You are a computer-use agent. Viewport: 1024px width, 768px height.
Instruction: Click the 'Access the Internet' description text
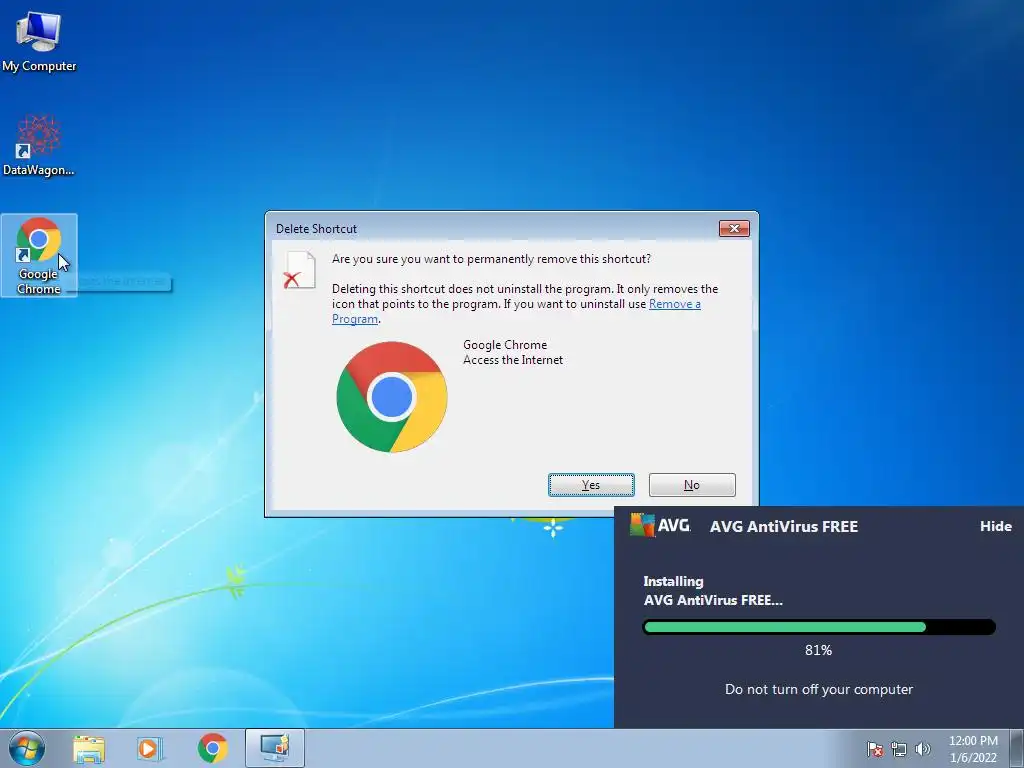(x=513, y=360)
